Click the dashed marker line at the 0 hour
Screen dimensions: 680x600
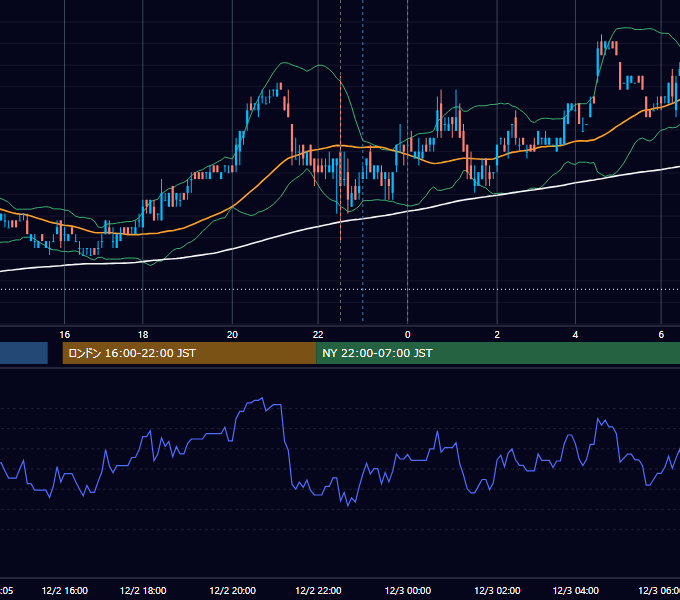407,160
